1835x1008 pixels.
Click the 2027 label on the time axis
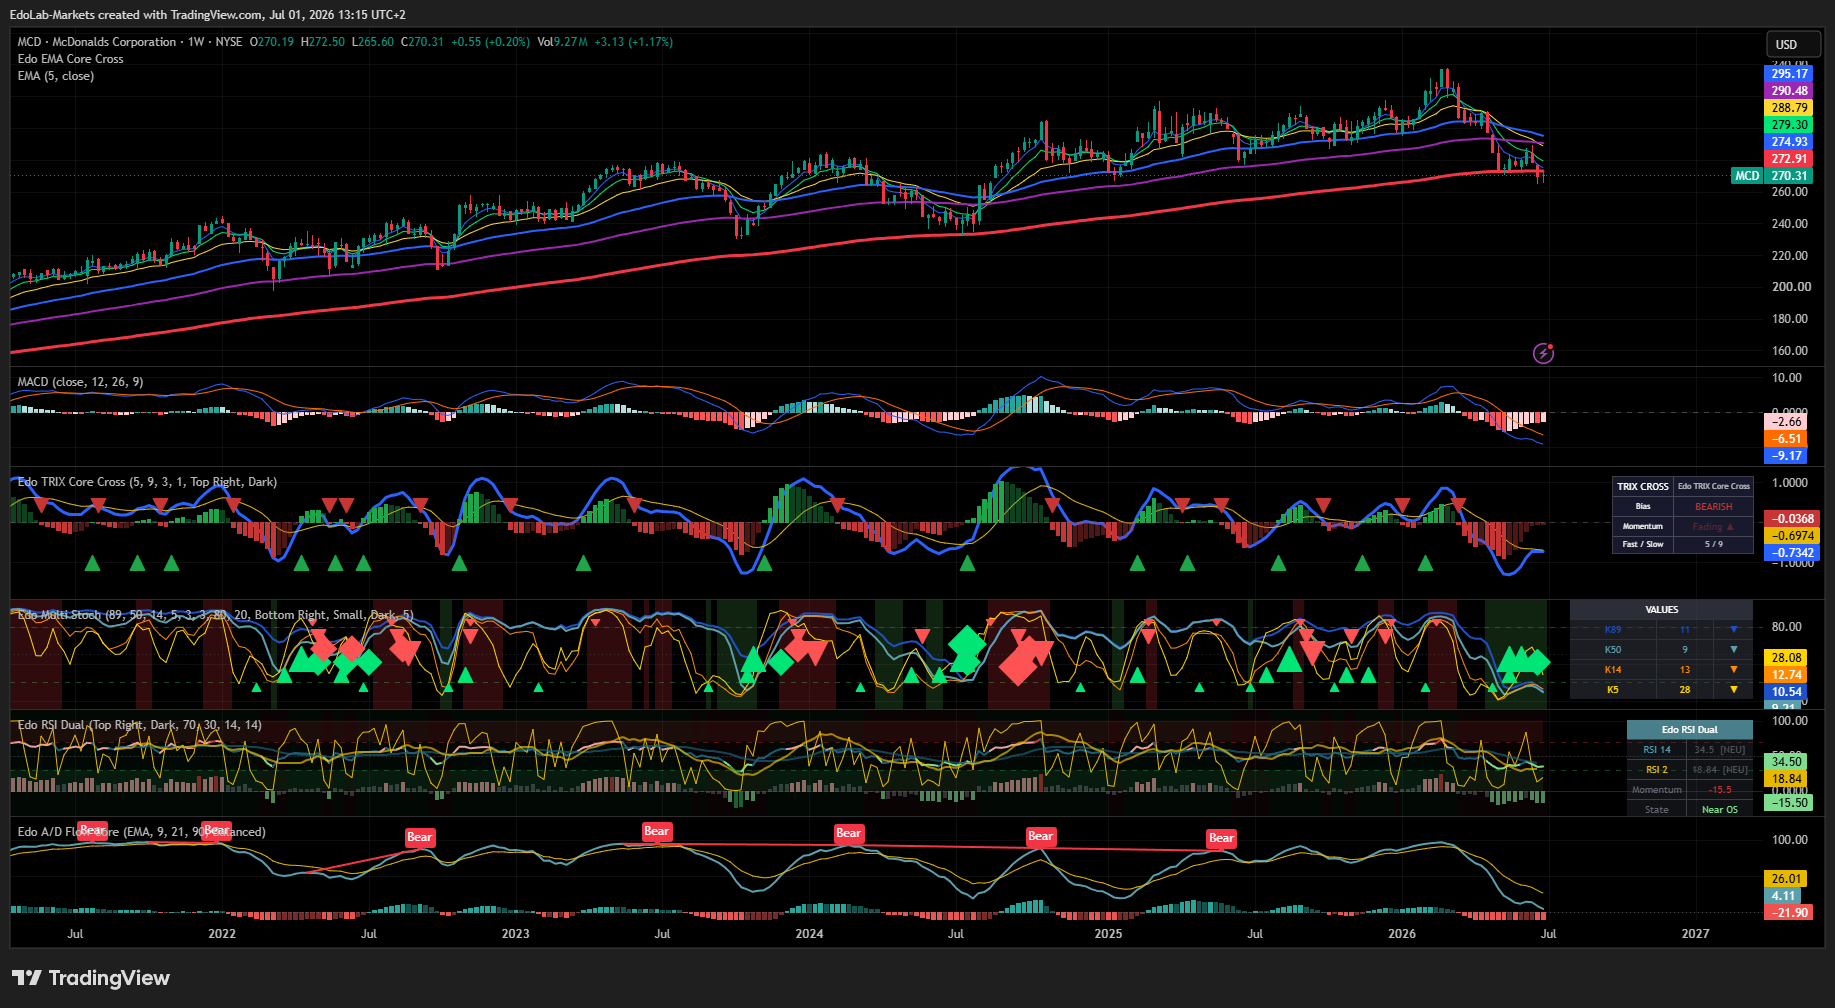(x=1695, y=934)
